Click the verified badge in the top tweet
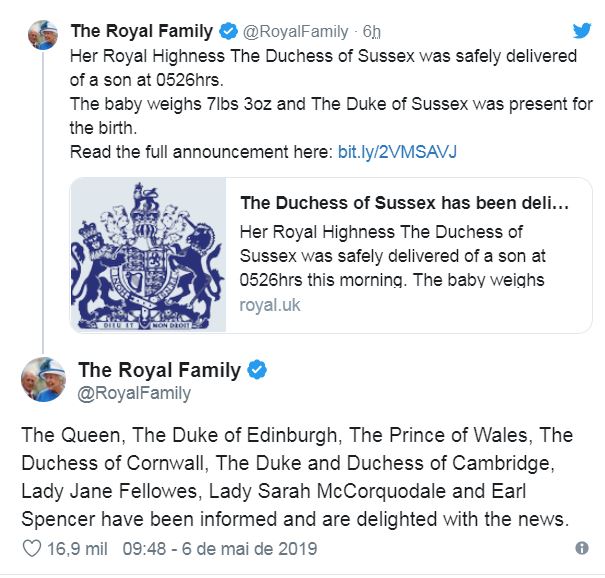Screen dimensions: 605x578 tap(228, 31)
